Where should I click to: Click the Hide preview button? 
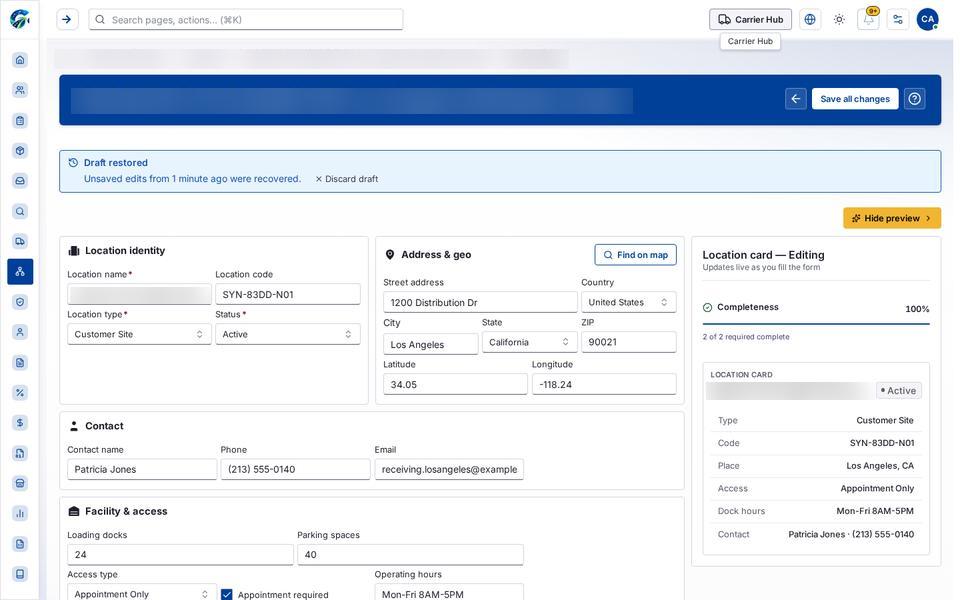tap(892, 219)
